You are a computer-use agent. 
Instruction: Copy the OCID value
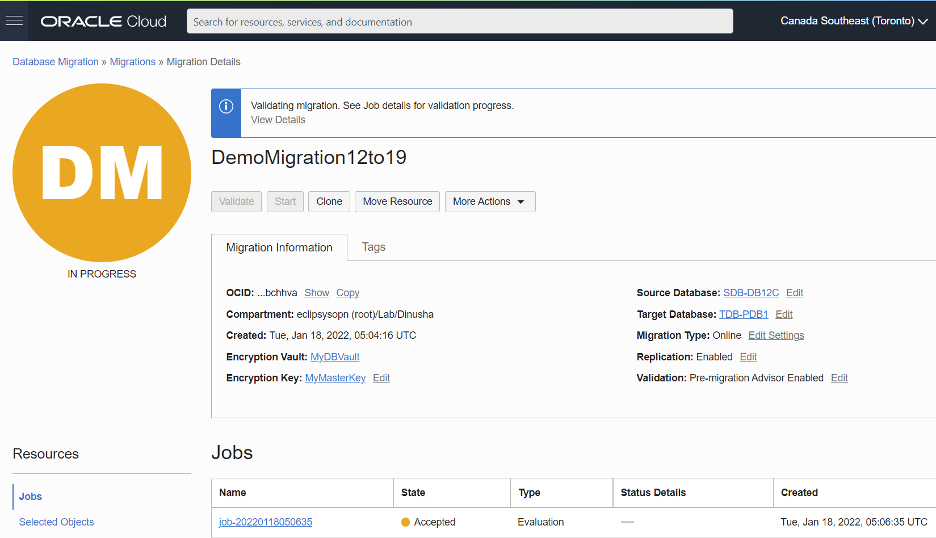pyautogui.click(x=348, y=293)
